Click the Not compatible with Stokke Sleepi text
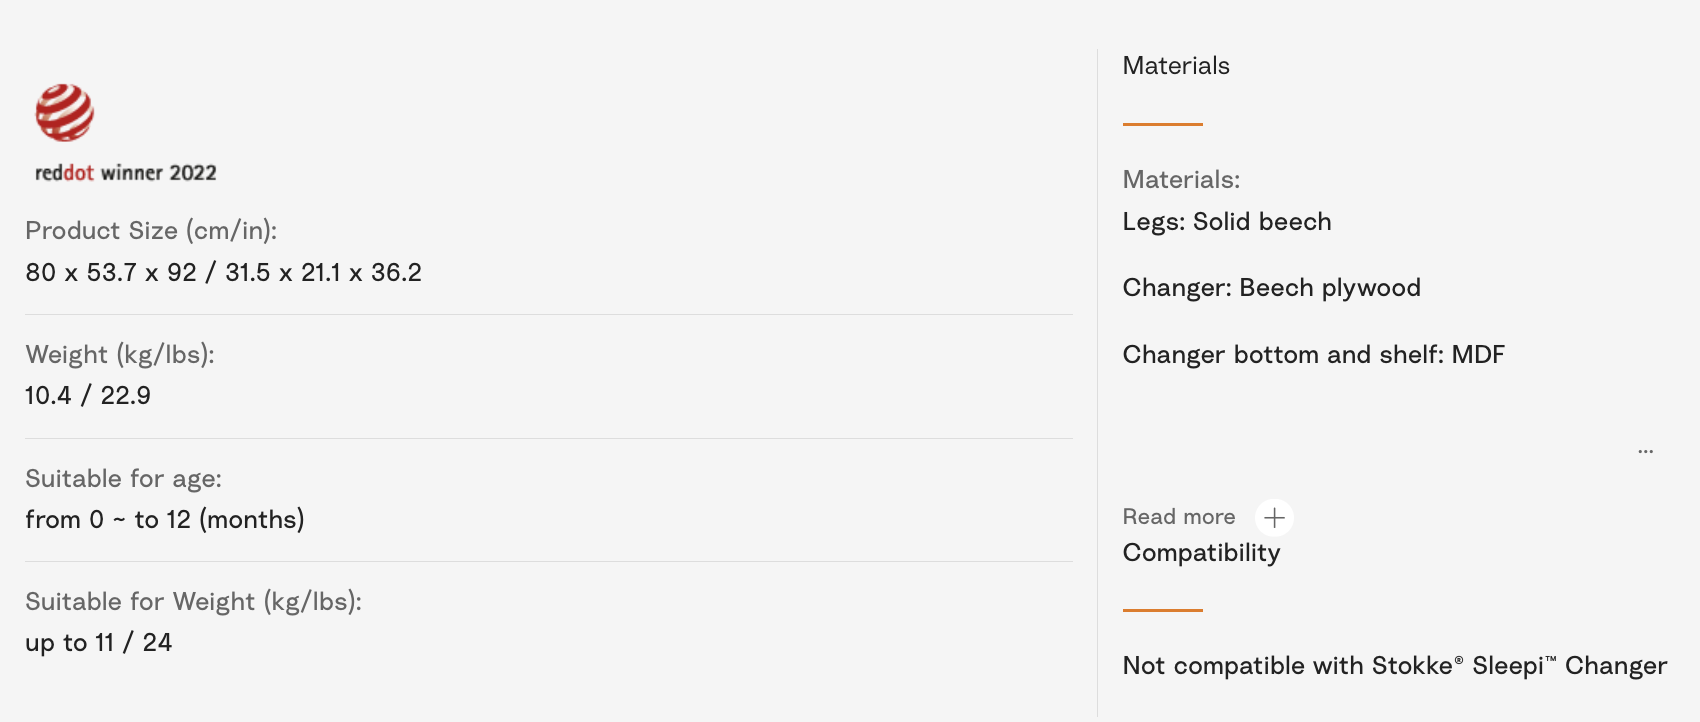 point(1394,666)
